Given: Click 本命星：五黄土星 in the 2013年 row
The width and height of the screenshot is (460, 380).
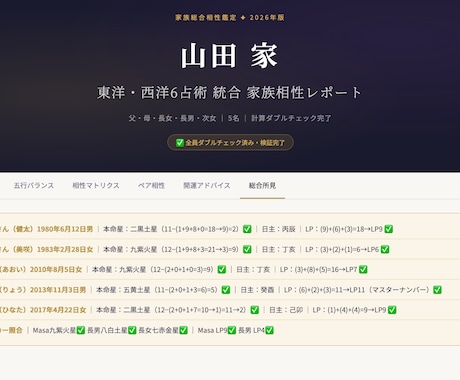Looking at the screenshot, I should coord(123,290).
